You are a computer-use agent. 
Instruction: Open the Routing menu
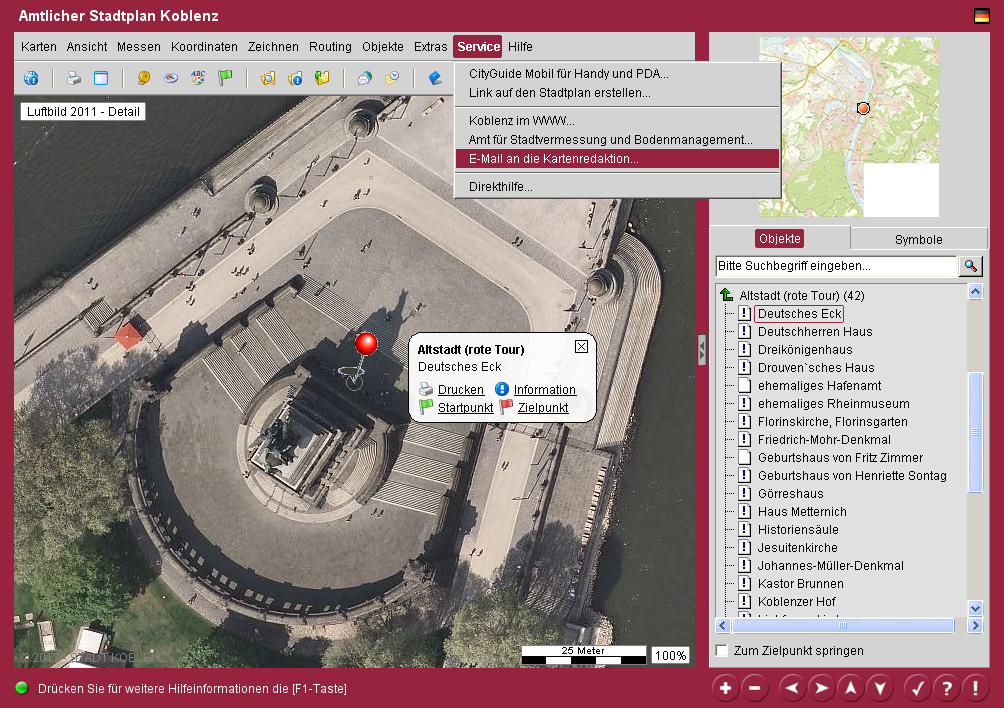330,47
